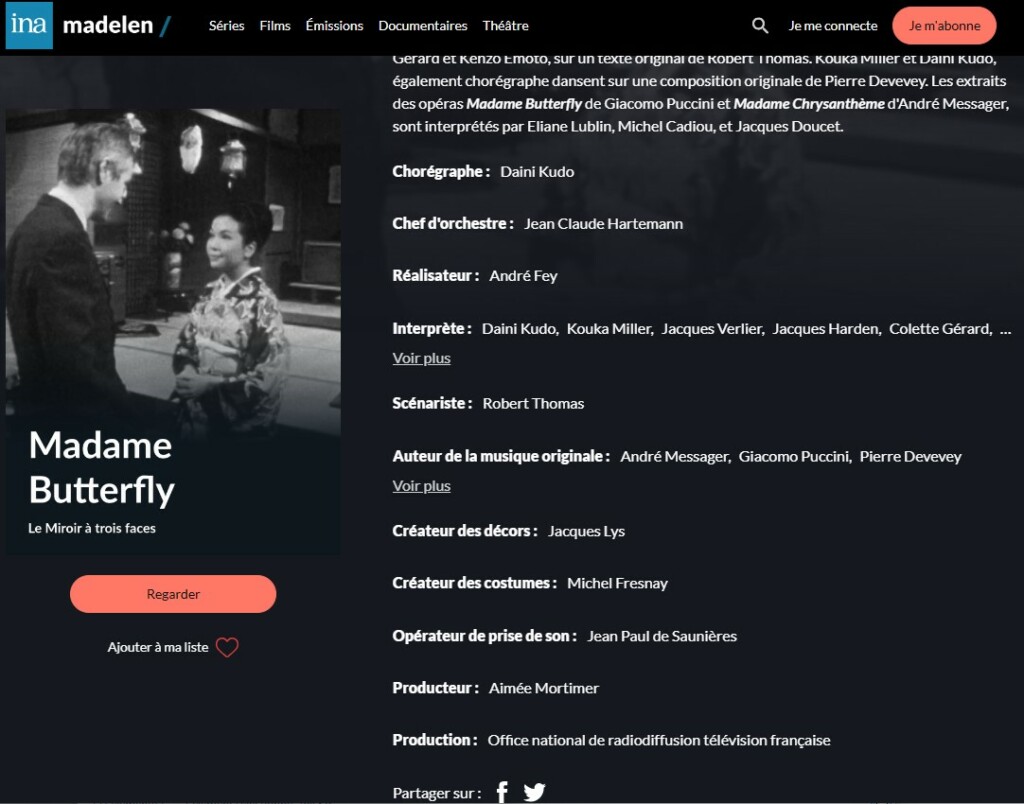Click the Regarder button
The image size is (1024, 804).
pyautogui.click(x=173, y=594)
